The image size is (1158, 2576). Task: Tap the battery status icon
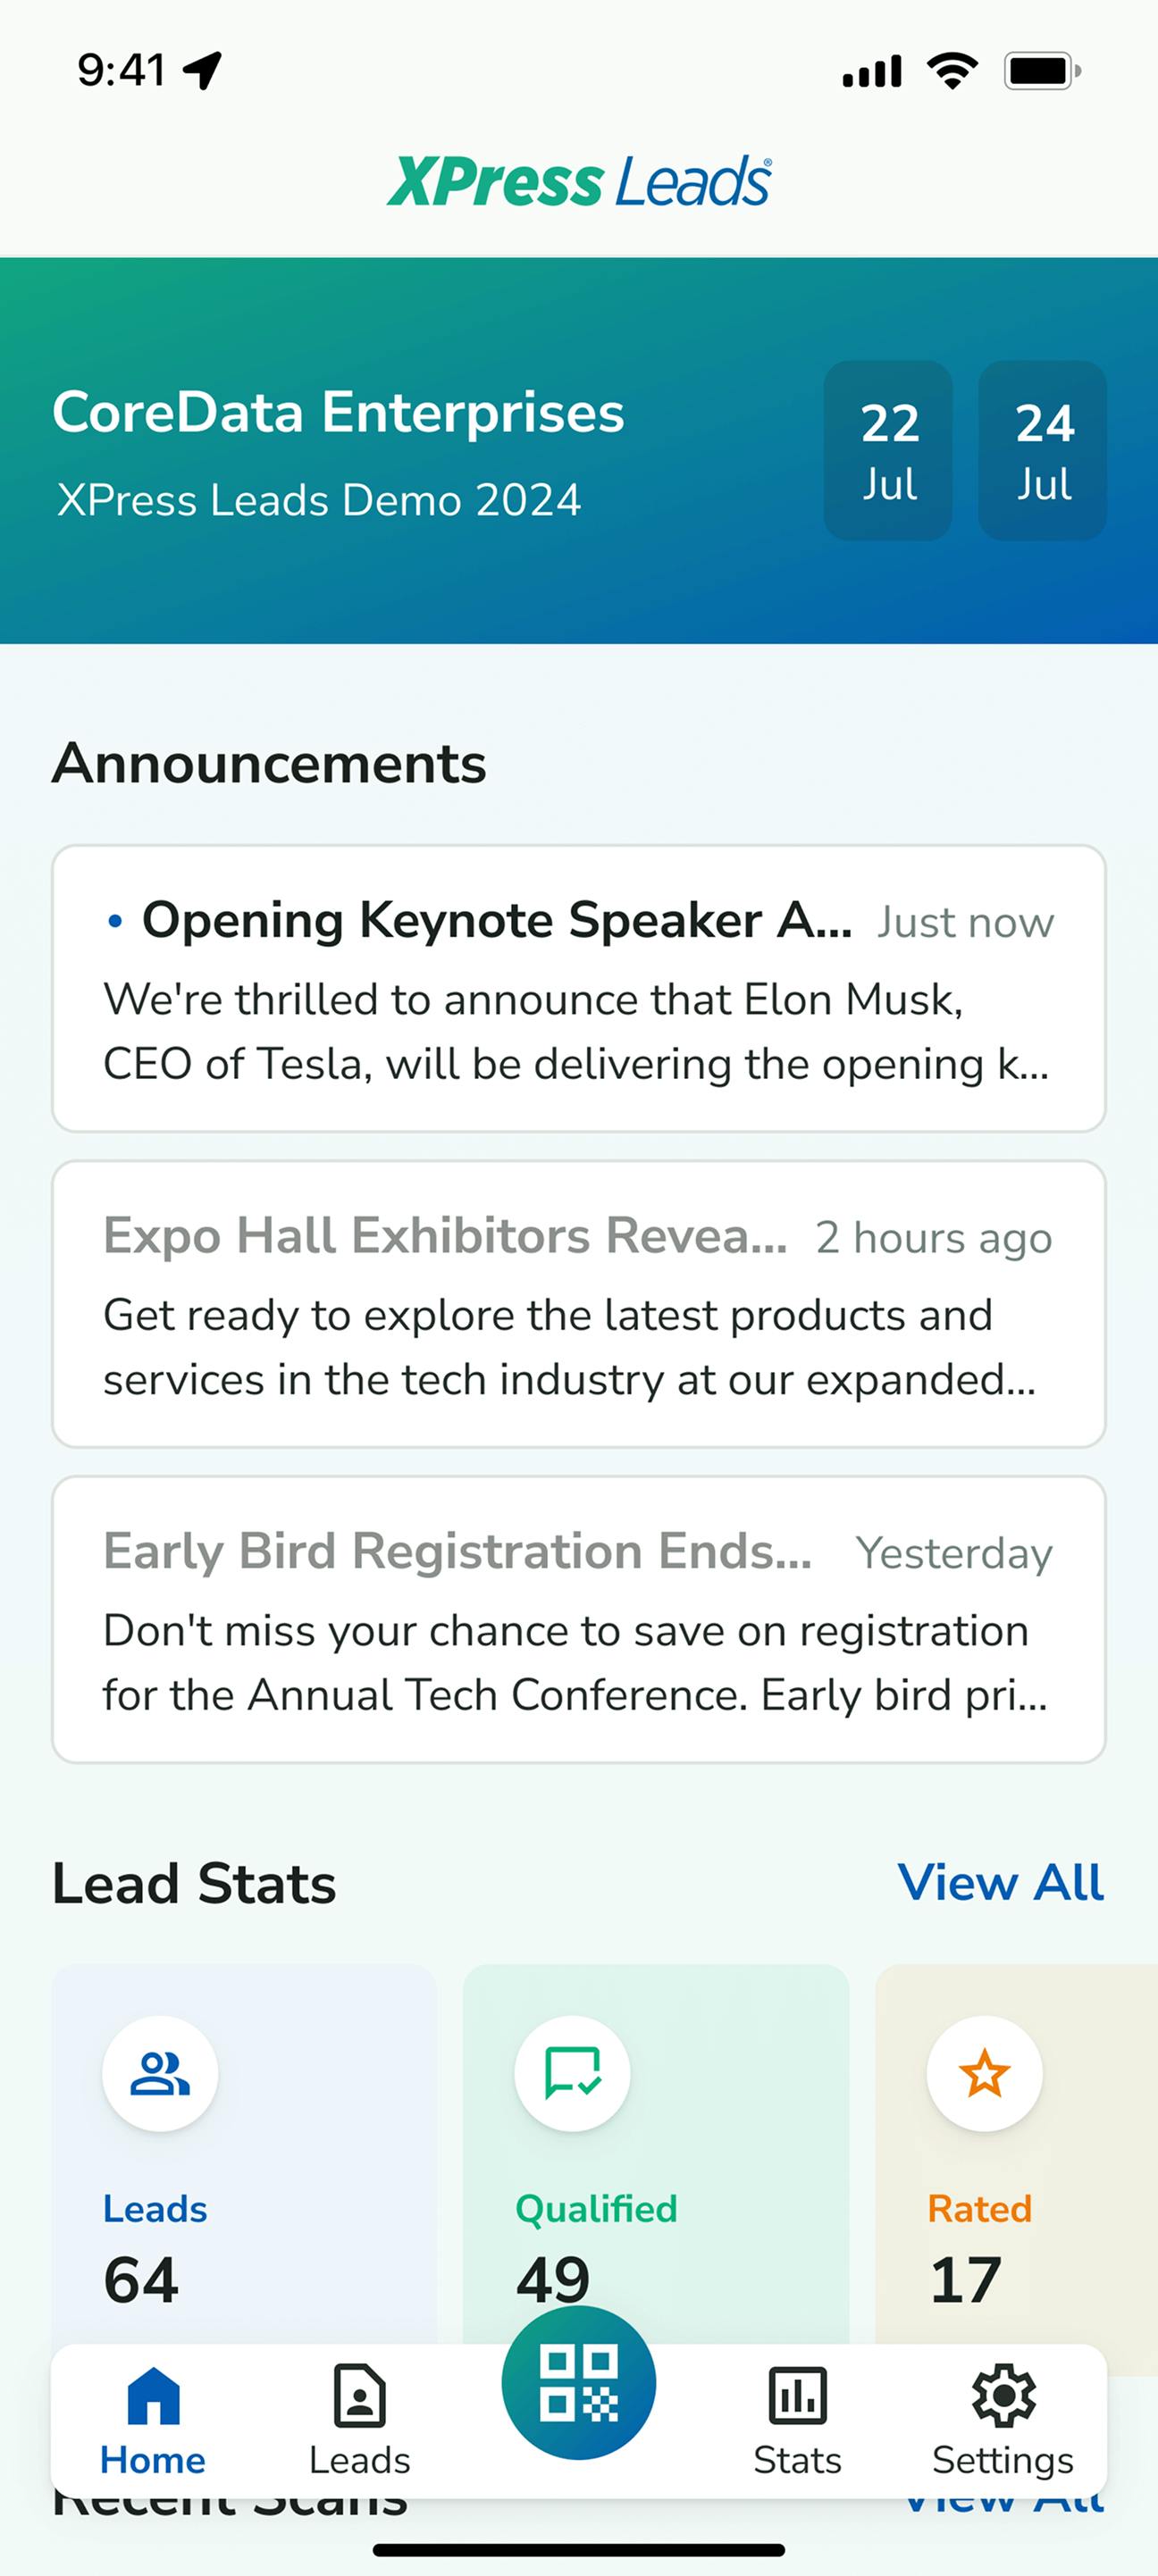[1042, 71]
